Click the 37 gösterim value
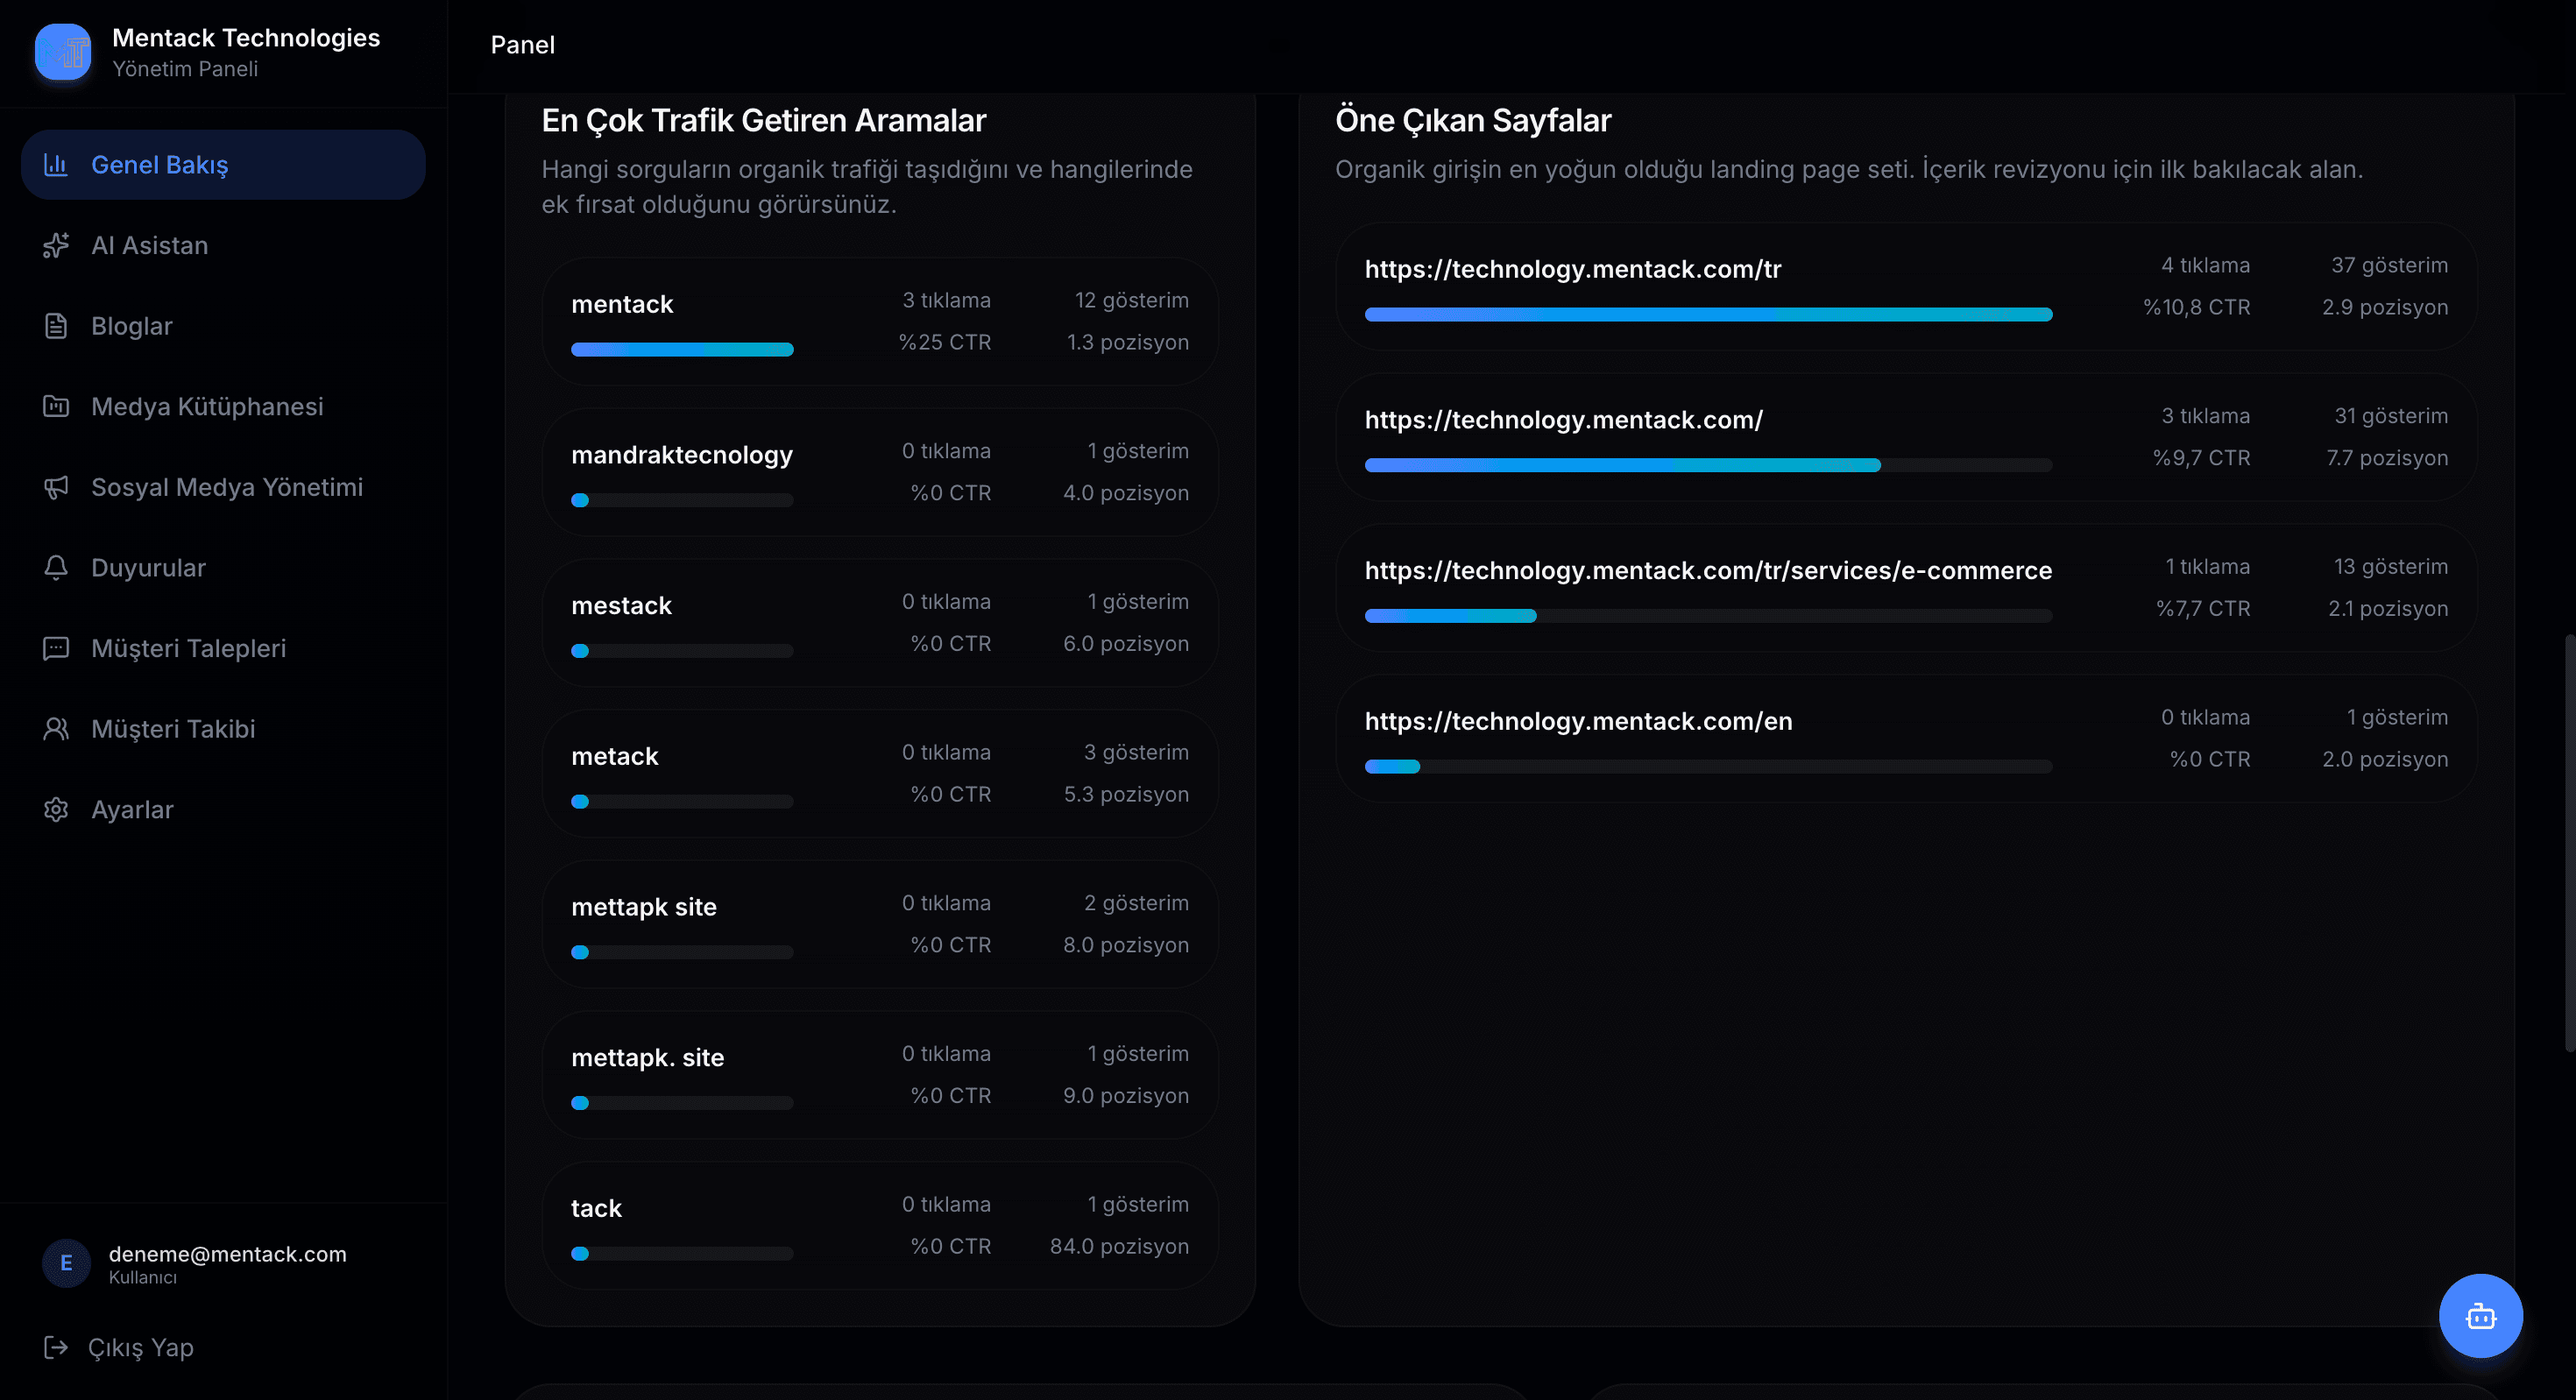This screenshot has width=2576, height=1400. pyautogui.click(x=2389, y=265)
